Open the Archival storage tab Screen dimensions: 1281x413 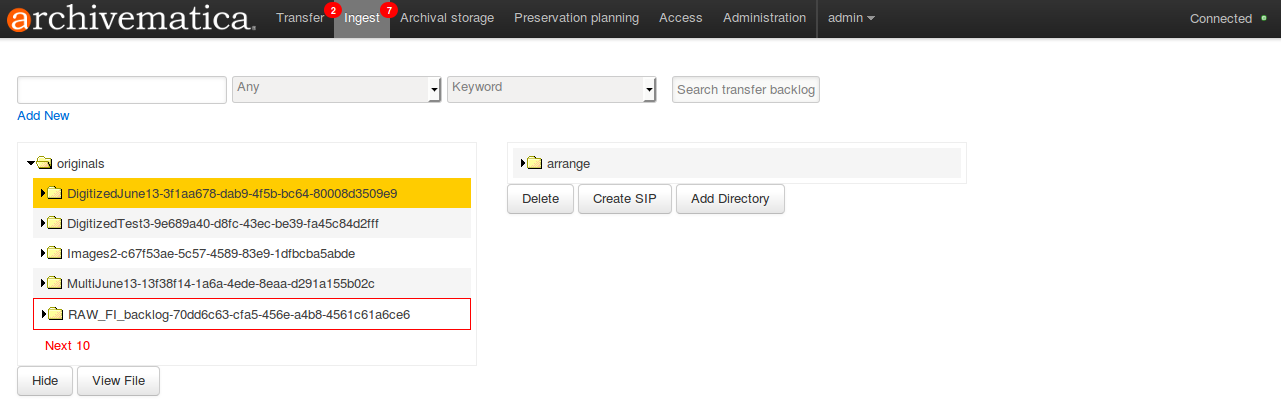pyautogui.click(x=447, y=18)
